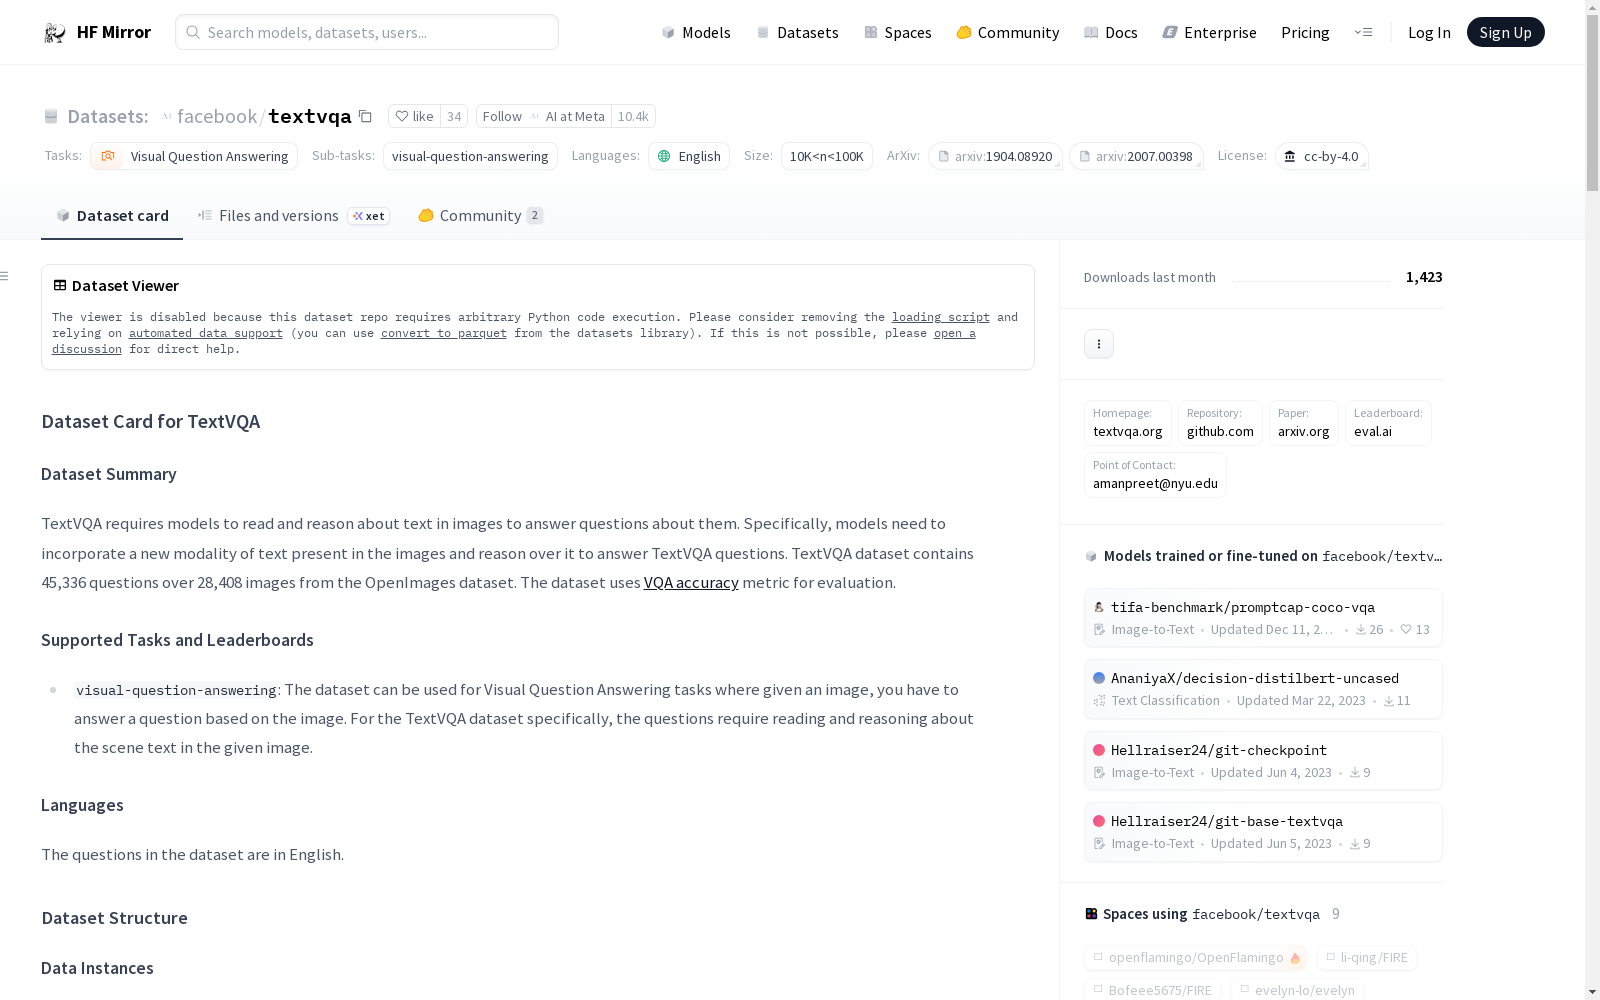
Task: Switch to the Files and versions tab
Action: tap(293, 216)
